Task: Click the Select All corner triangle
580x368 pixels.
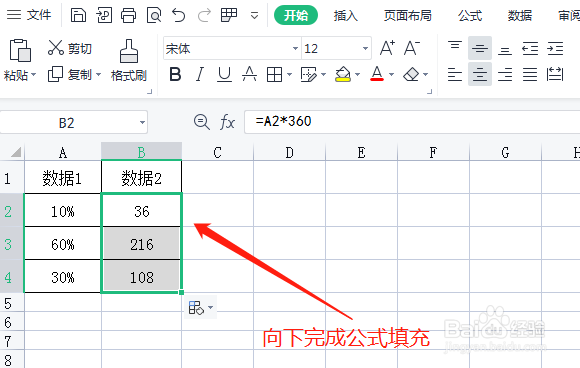Action: tap(16, 152)
